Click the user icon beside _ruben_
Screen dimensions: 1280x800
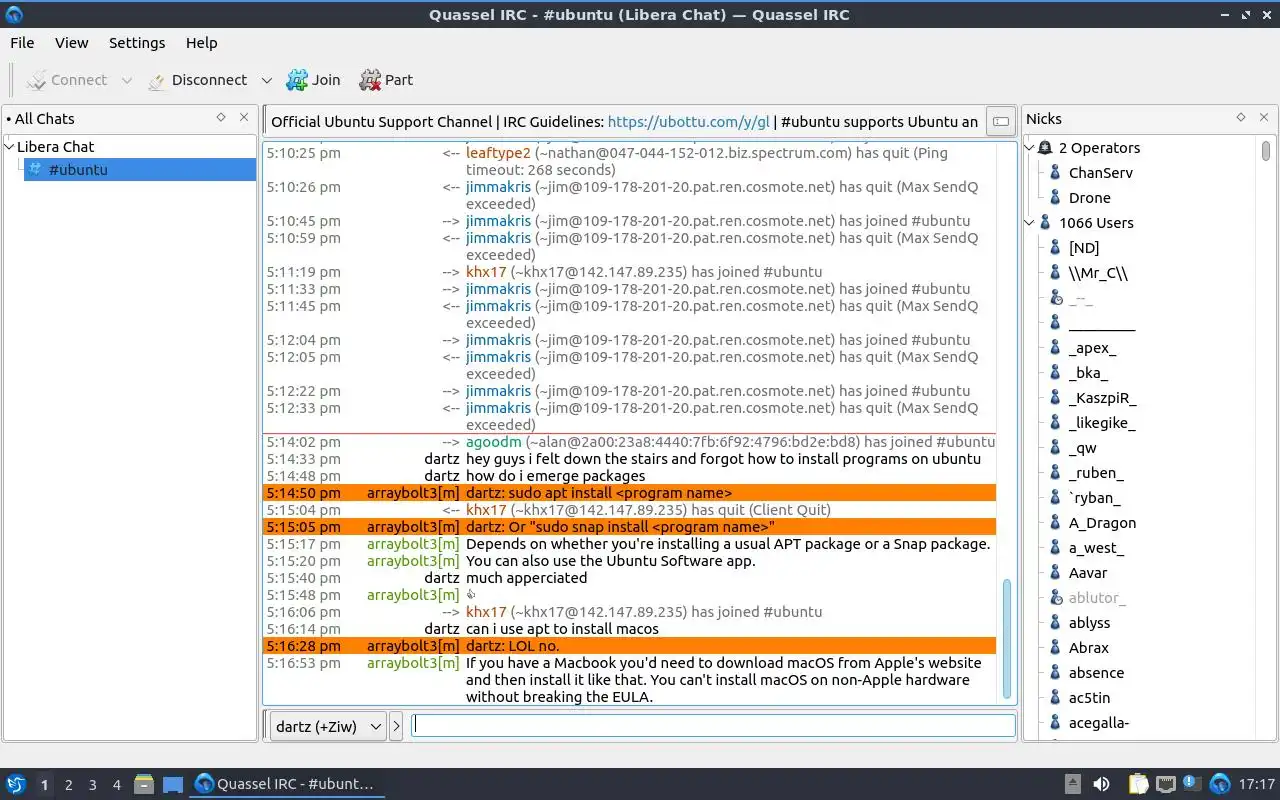pos(1055,473)
